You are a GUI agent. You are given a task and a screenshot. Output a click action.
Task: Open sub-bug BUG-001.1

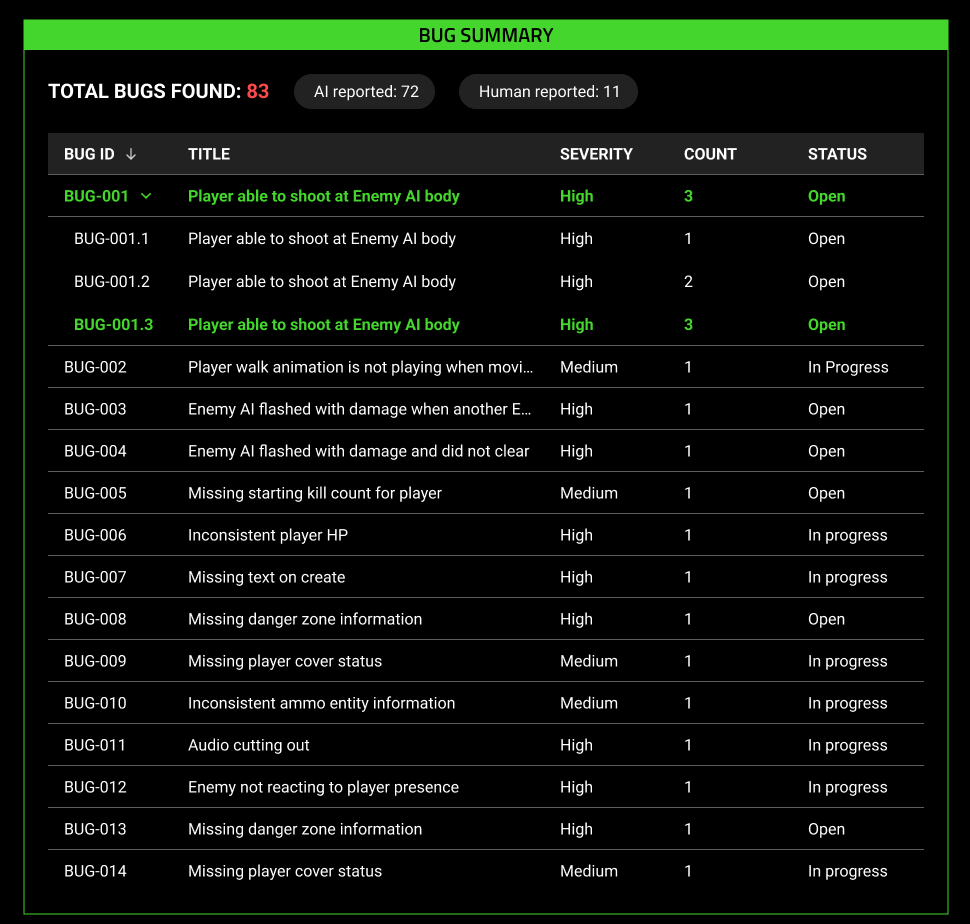click(x=111, y=239)
